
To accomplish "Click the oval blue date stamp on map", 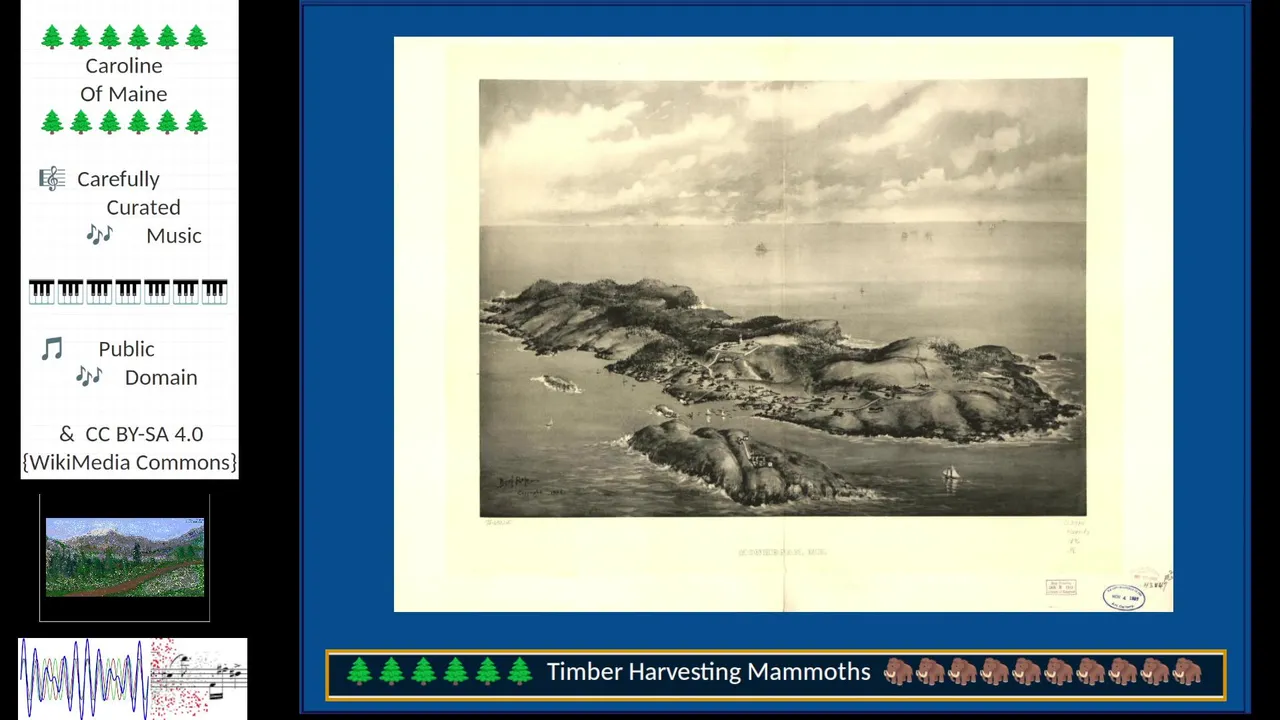I will (x=1124, y=597).
